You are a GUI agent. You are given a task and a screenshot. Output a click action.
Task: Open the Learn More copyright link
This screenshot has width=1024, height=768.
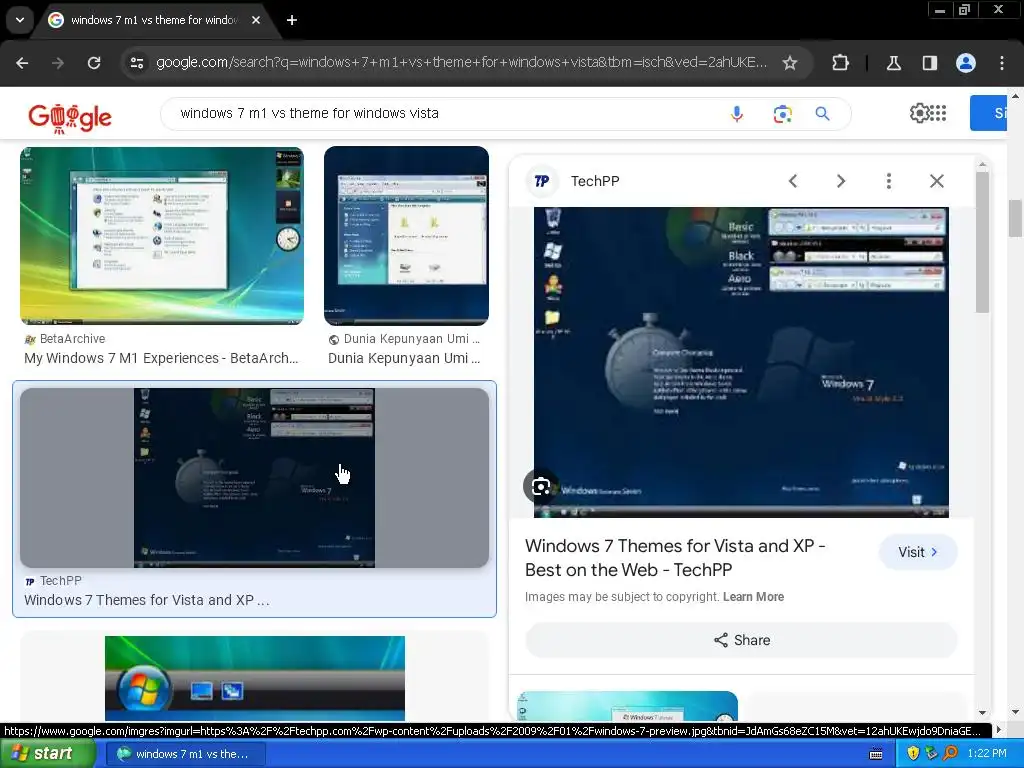tap(753, 597)
